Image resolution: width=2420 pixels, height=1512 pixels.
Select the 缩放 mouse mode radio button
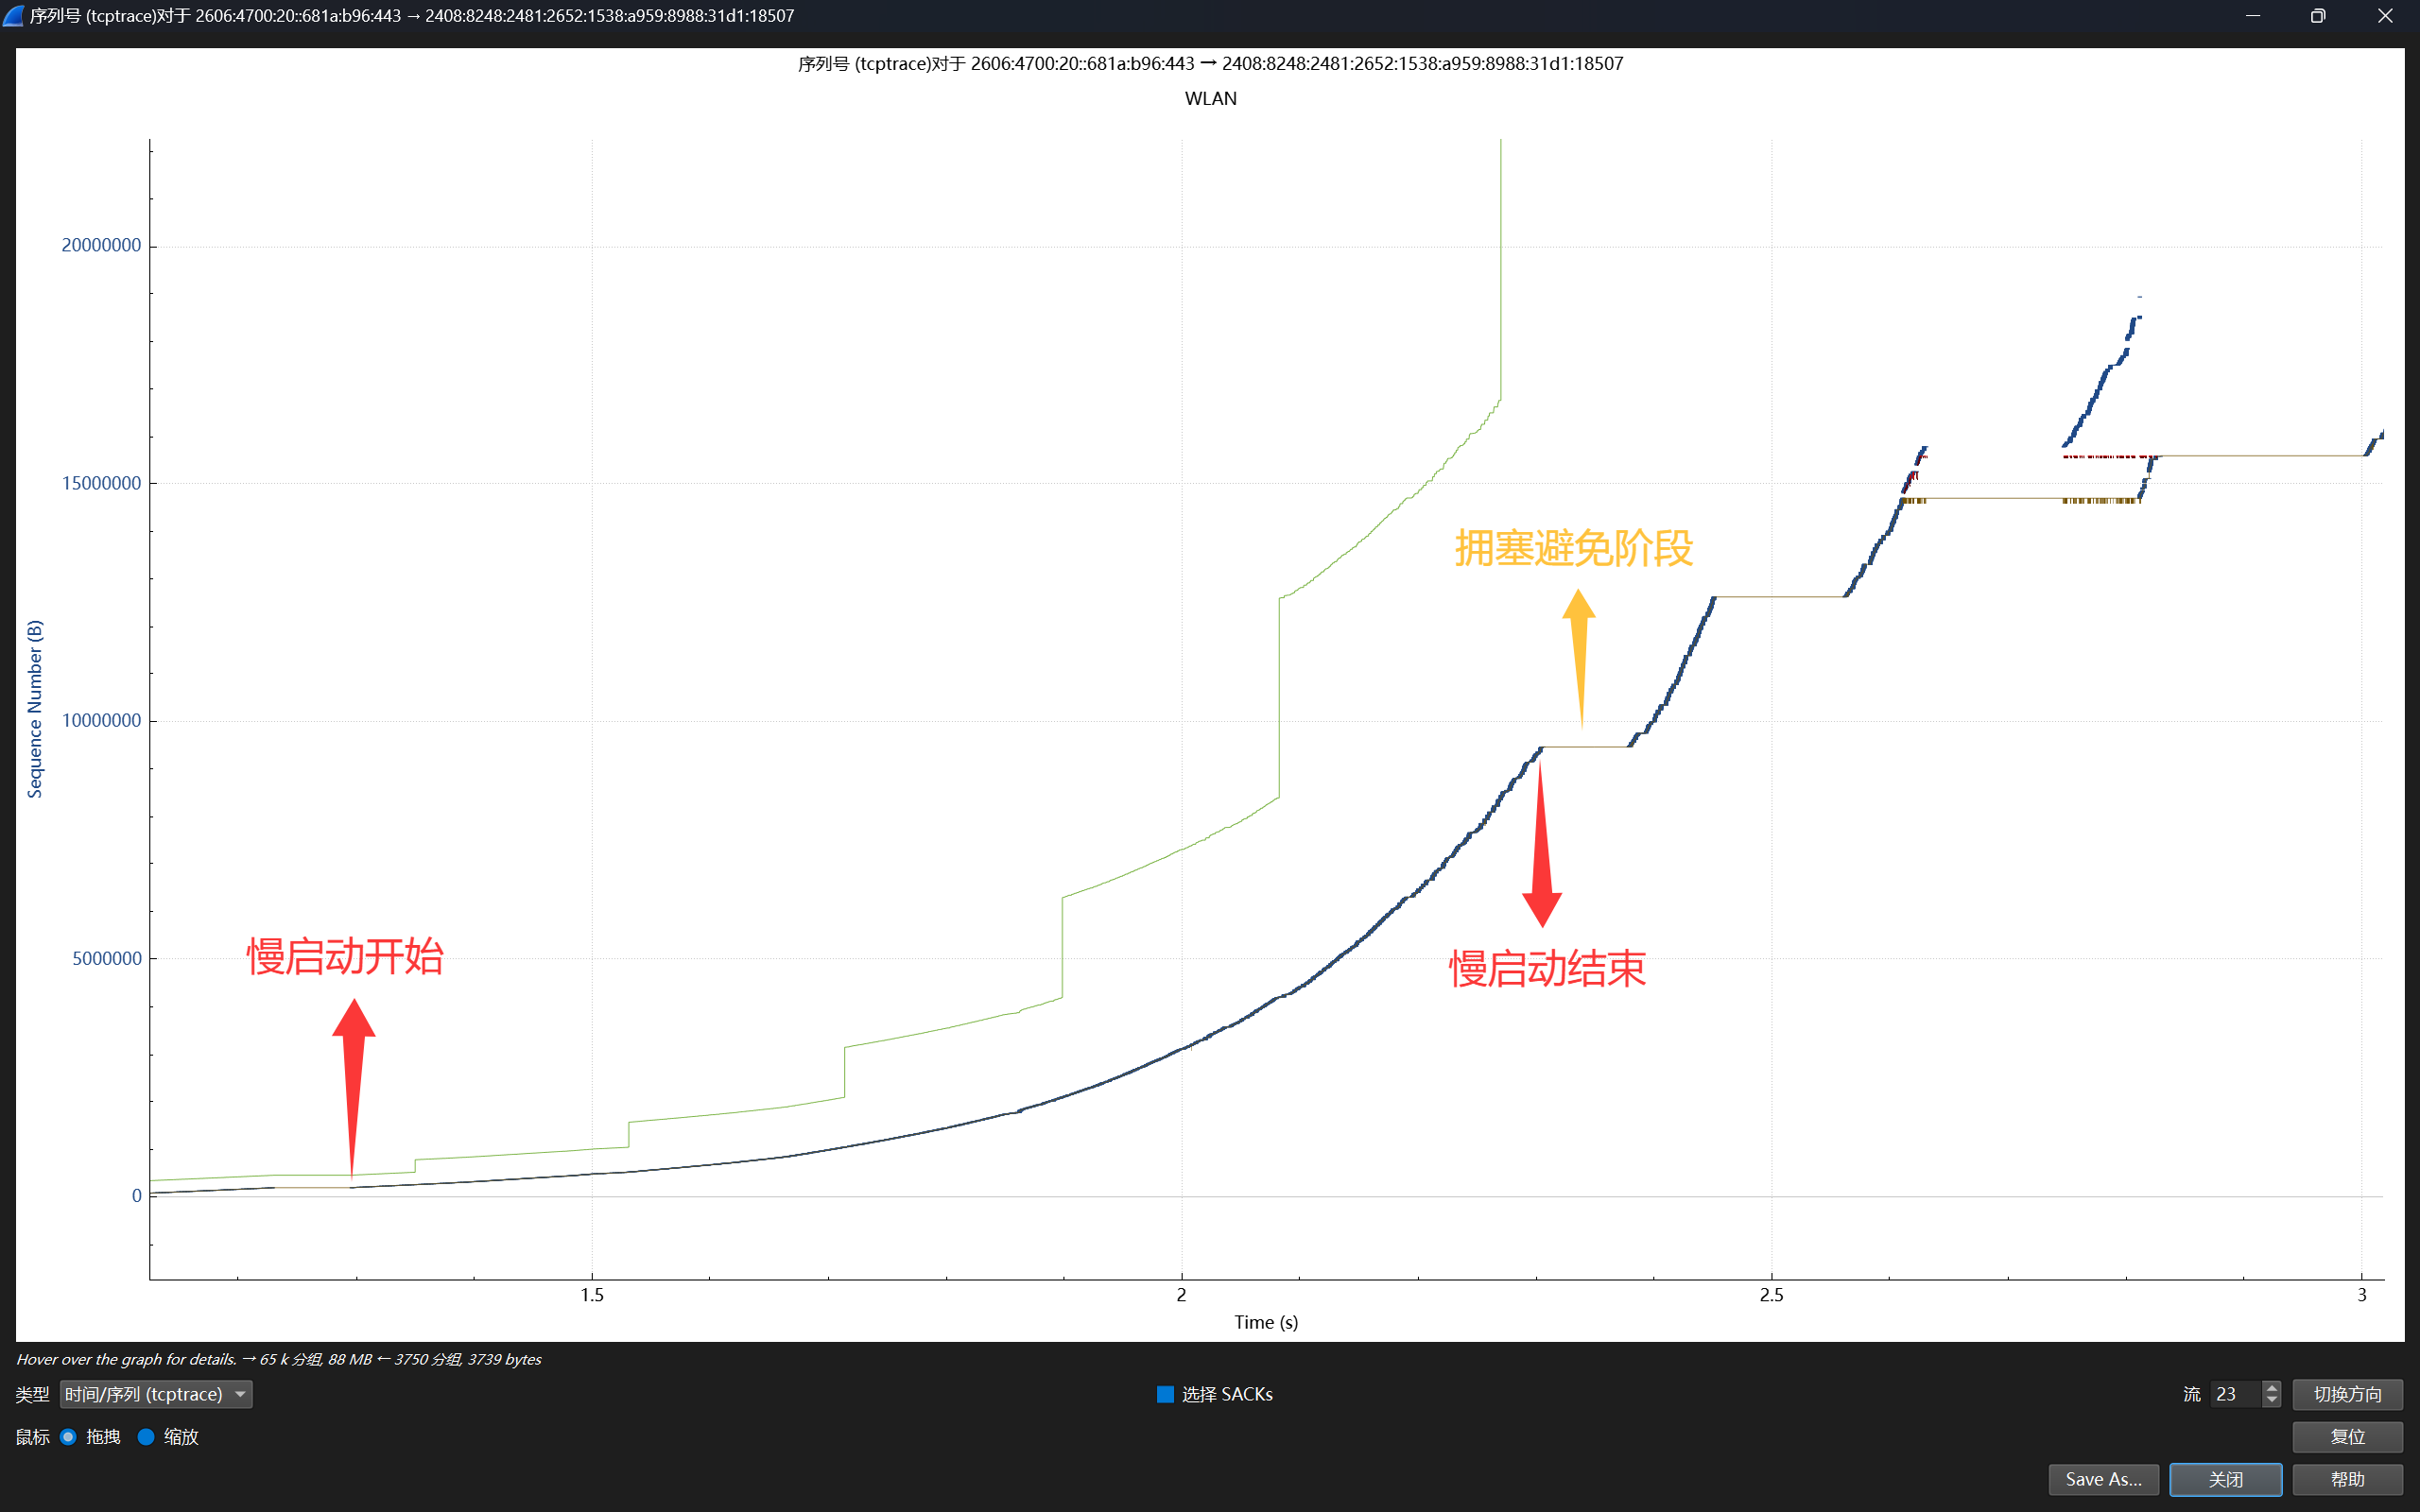coord(146,1436)
